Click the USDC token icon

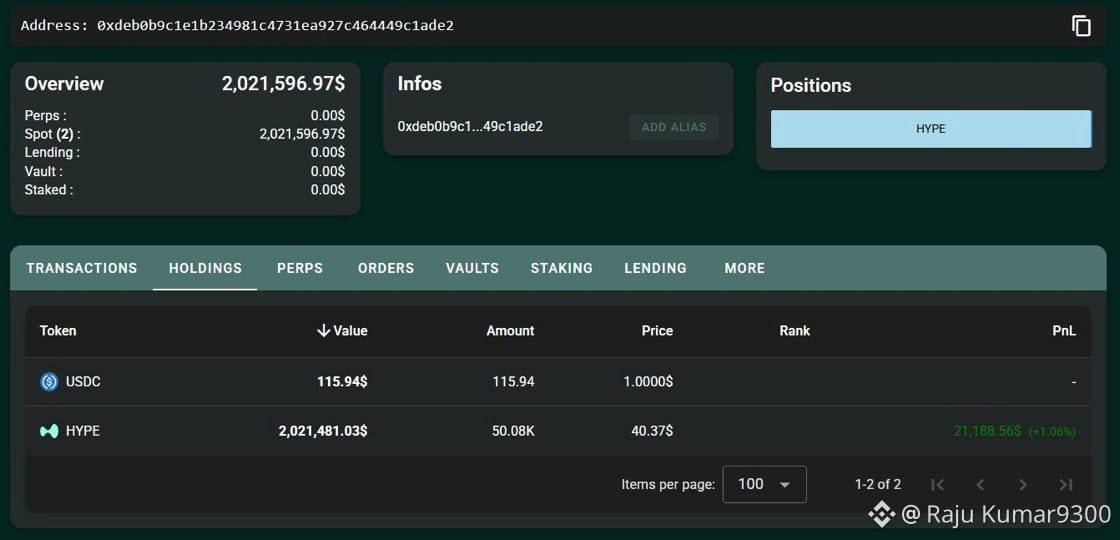49,382
